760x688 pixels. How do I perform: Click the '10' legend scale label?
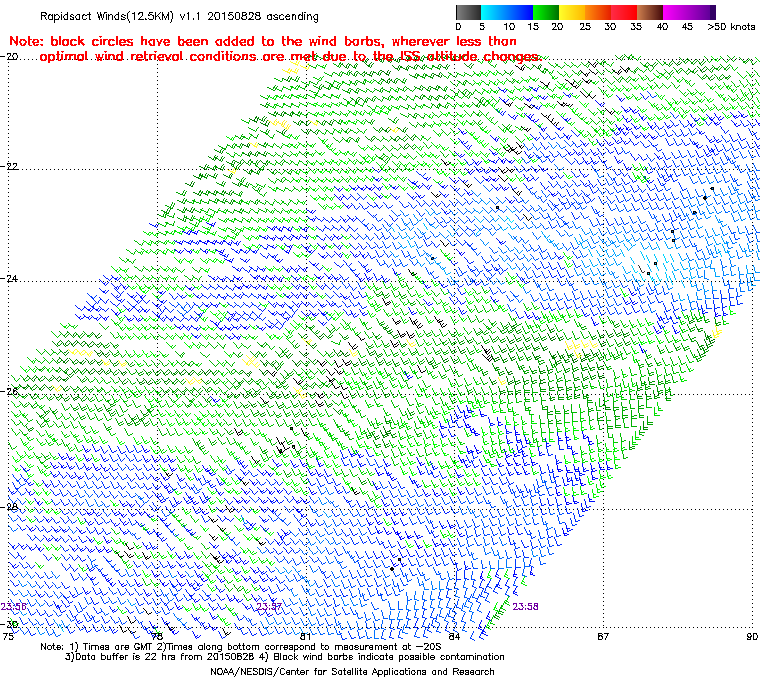click(509, 27)
